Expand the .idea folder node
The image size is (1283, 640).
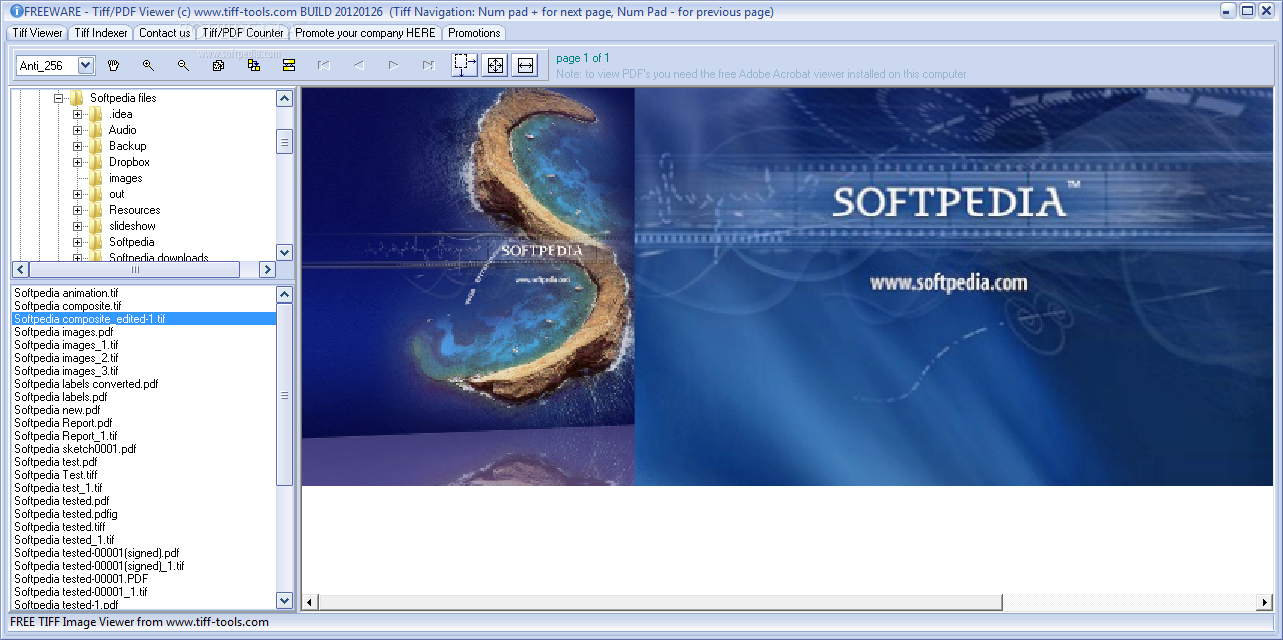pos(78,114)
